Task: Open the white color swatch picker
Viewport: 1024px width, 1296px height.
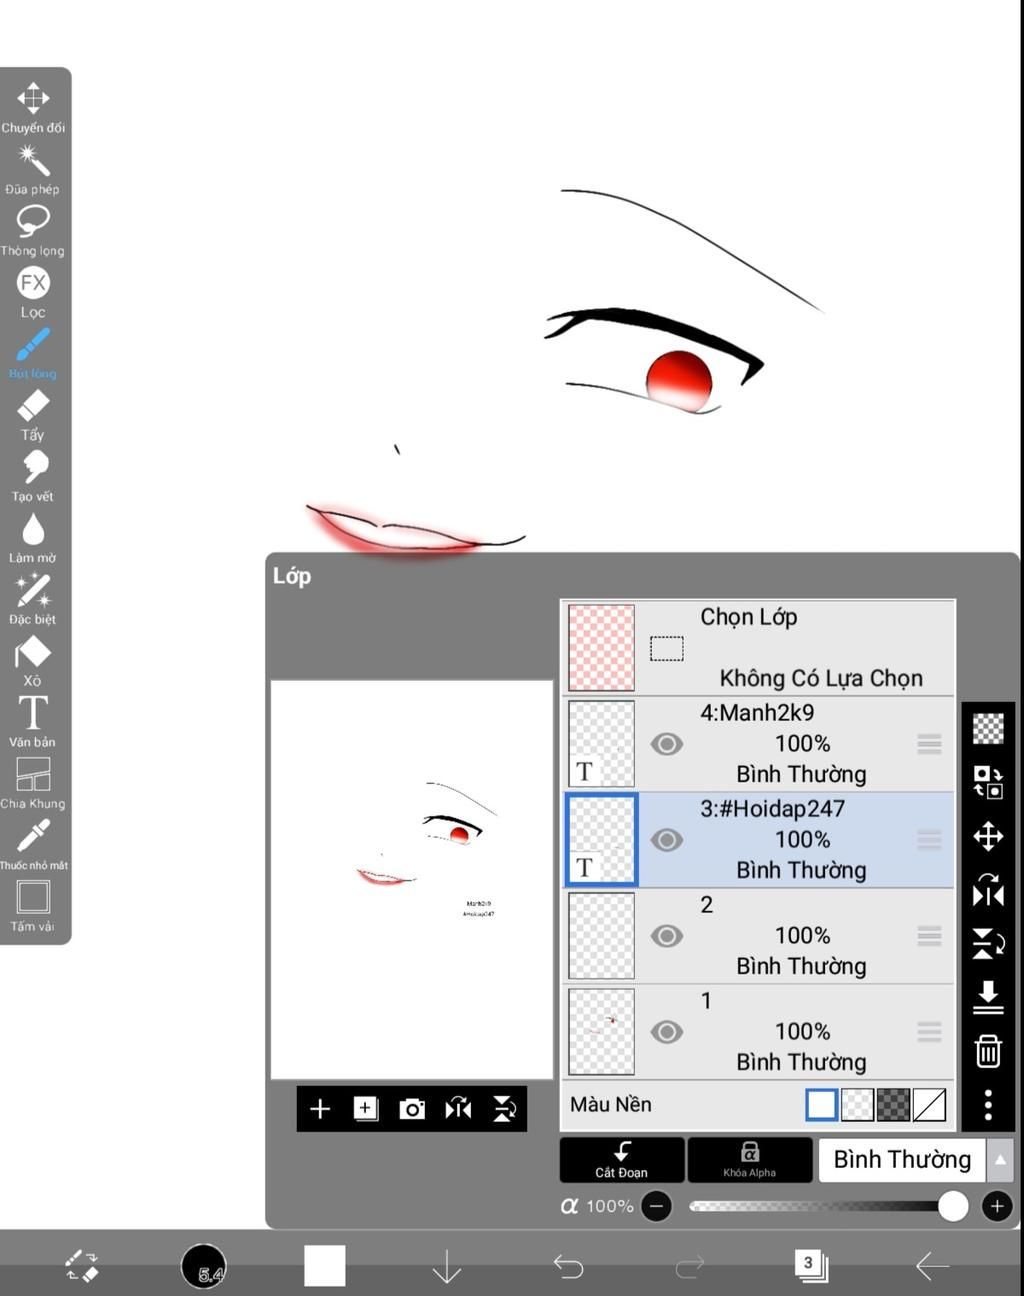Action: 325,1266
